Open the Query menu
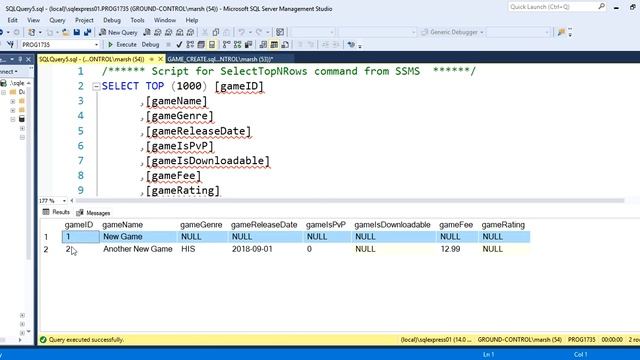This screenshot has width=640, height=360. (x=57, y=20)
